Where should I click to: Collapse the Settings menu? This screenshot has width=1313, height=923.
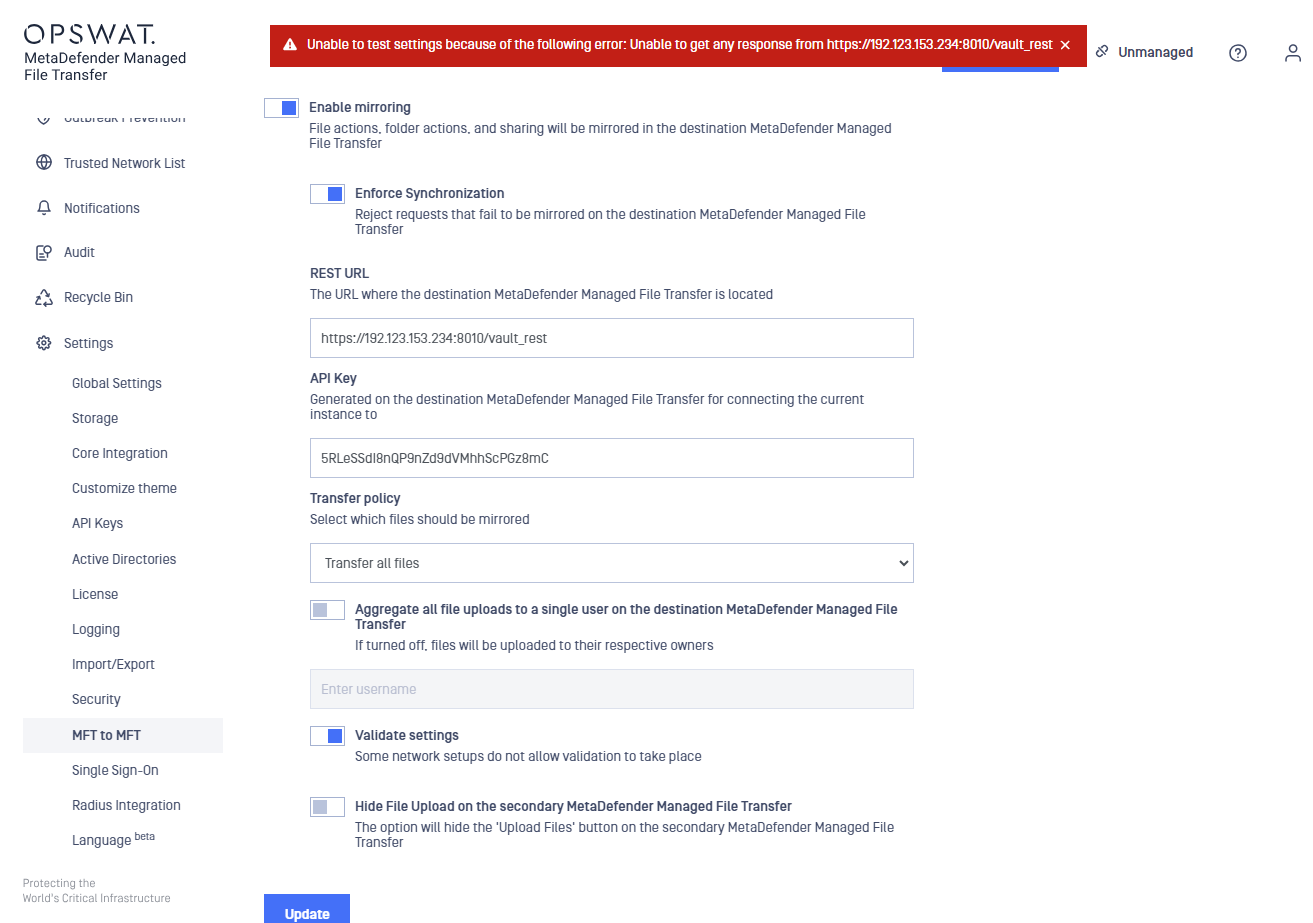point(88,343)
